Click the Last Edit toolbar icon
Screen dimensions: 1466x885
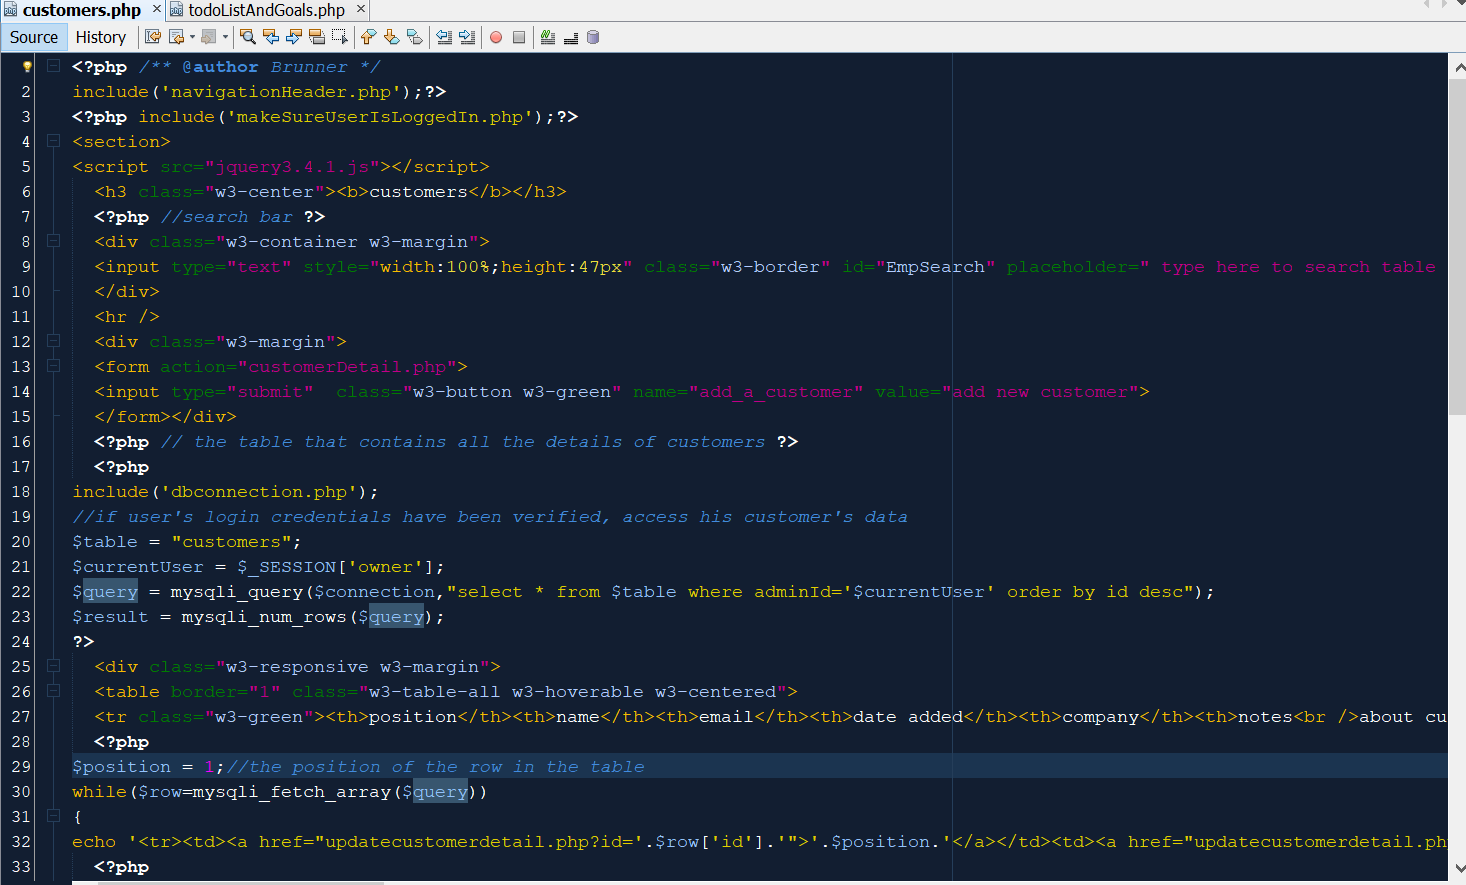pyautogui.click(x=152, y=37)
